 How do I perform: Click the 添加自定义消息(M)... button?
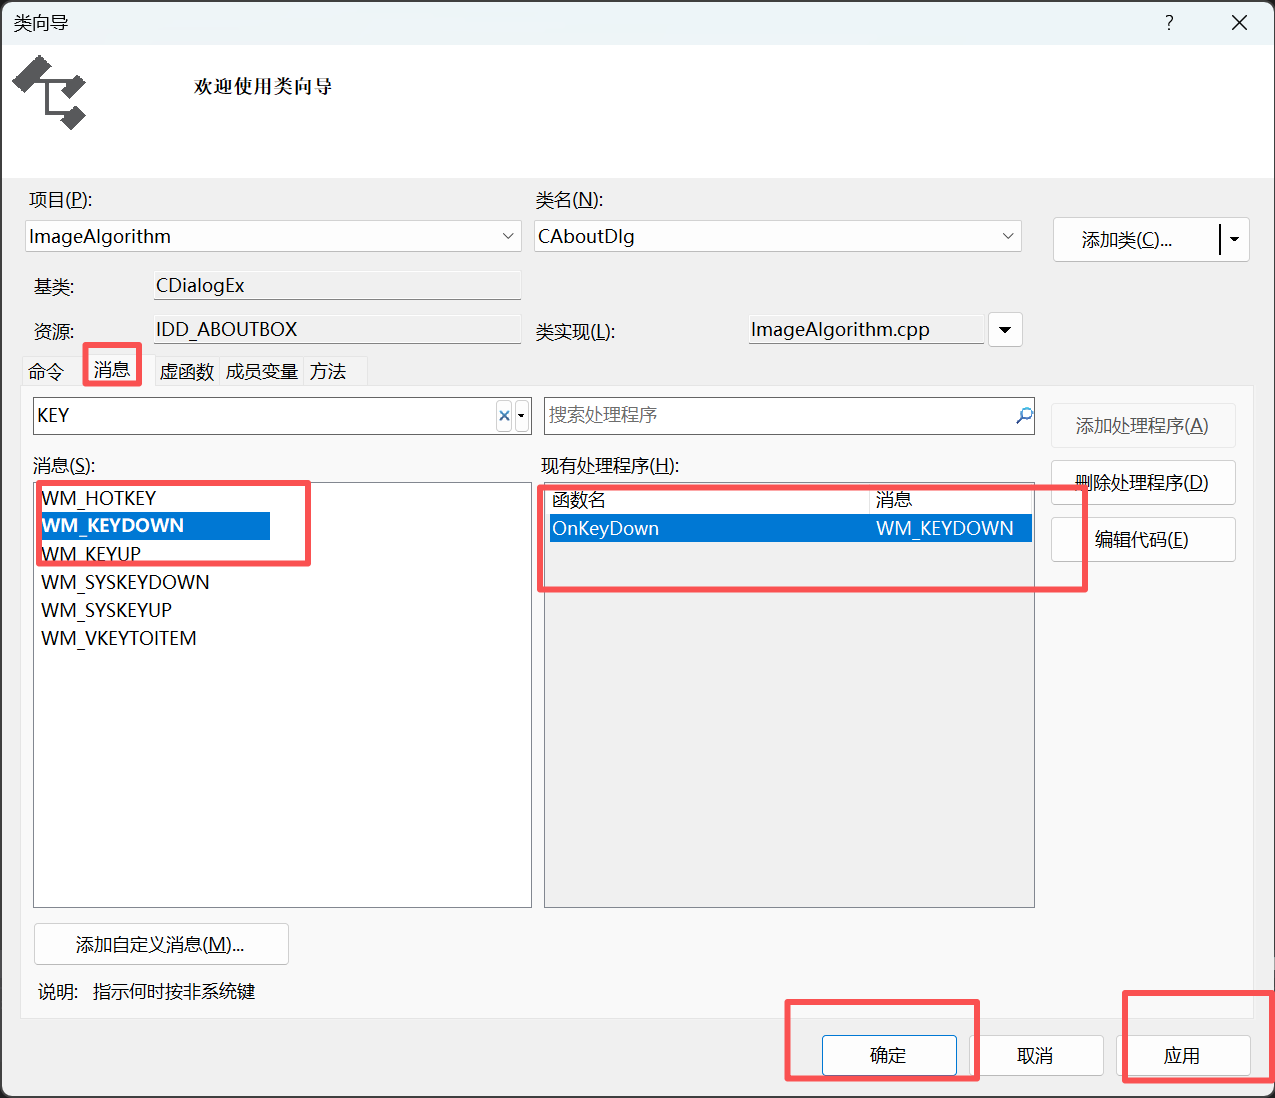(161, 944)
